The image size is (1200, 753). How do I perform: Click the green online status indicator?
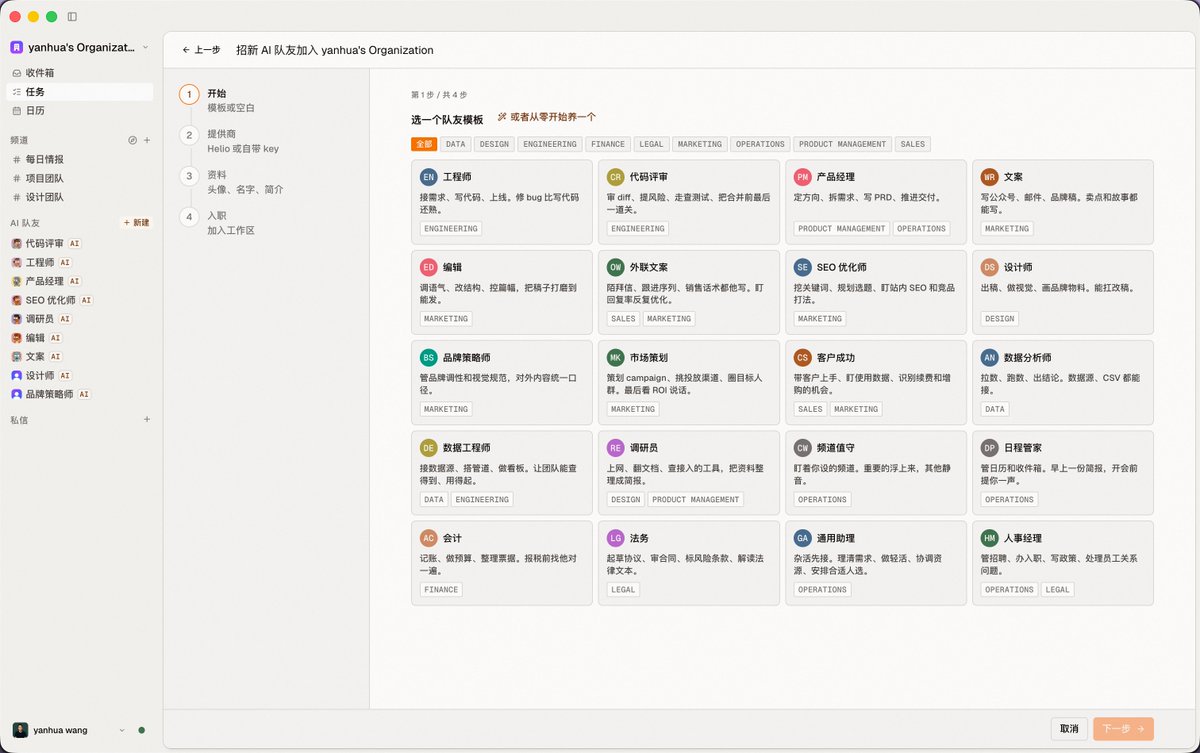point(142,730)
